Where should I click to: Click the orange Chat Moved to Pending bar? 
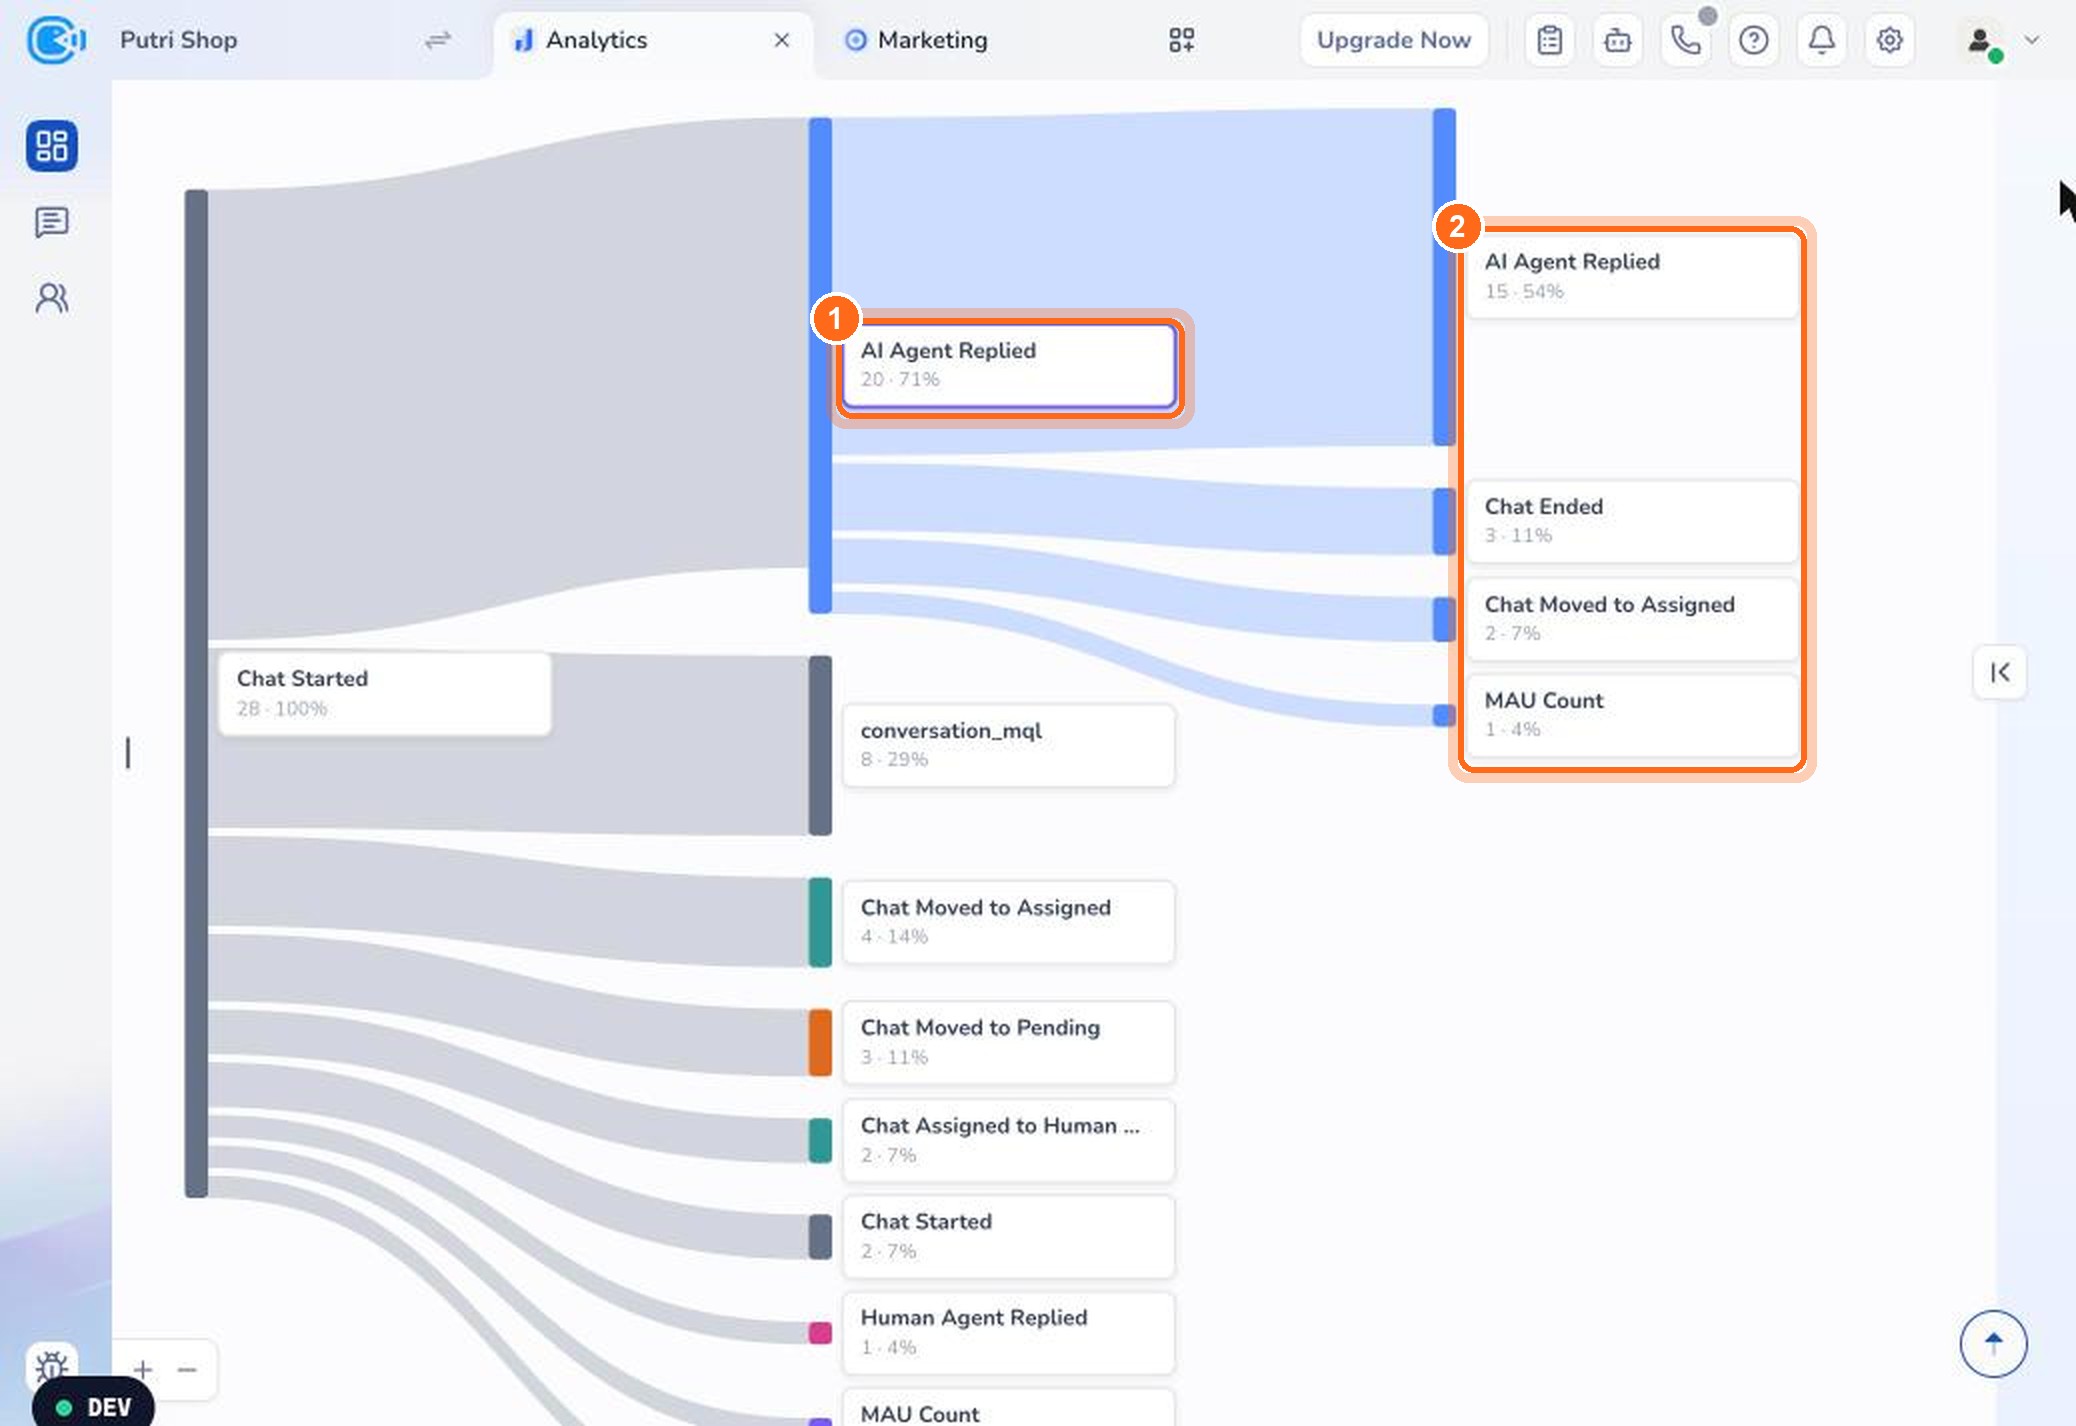point(820,1042)
